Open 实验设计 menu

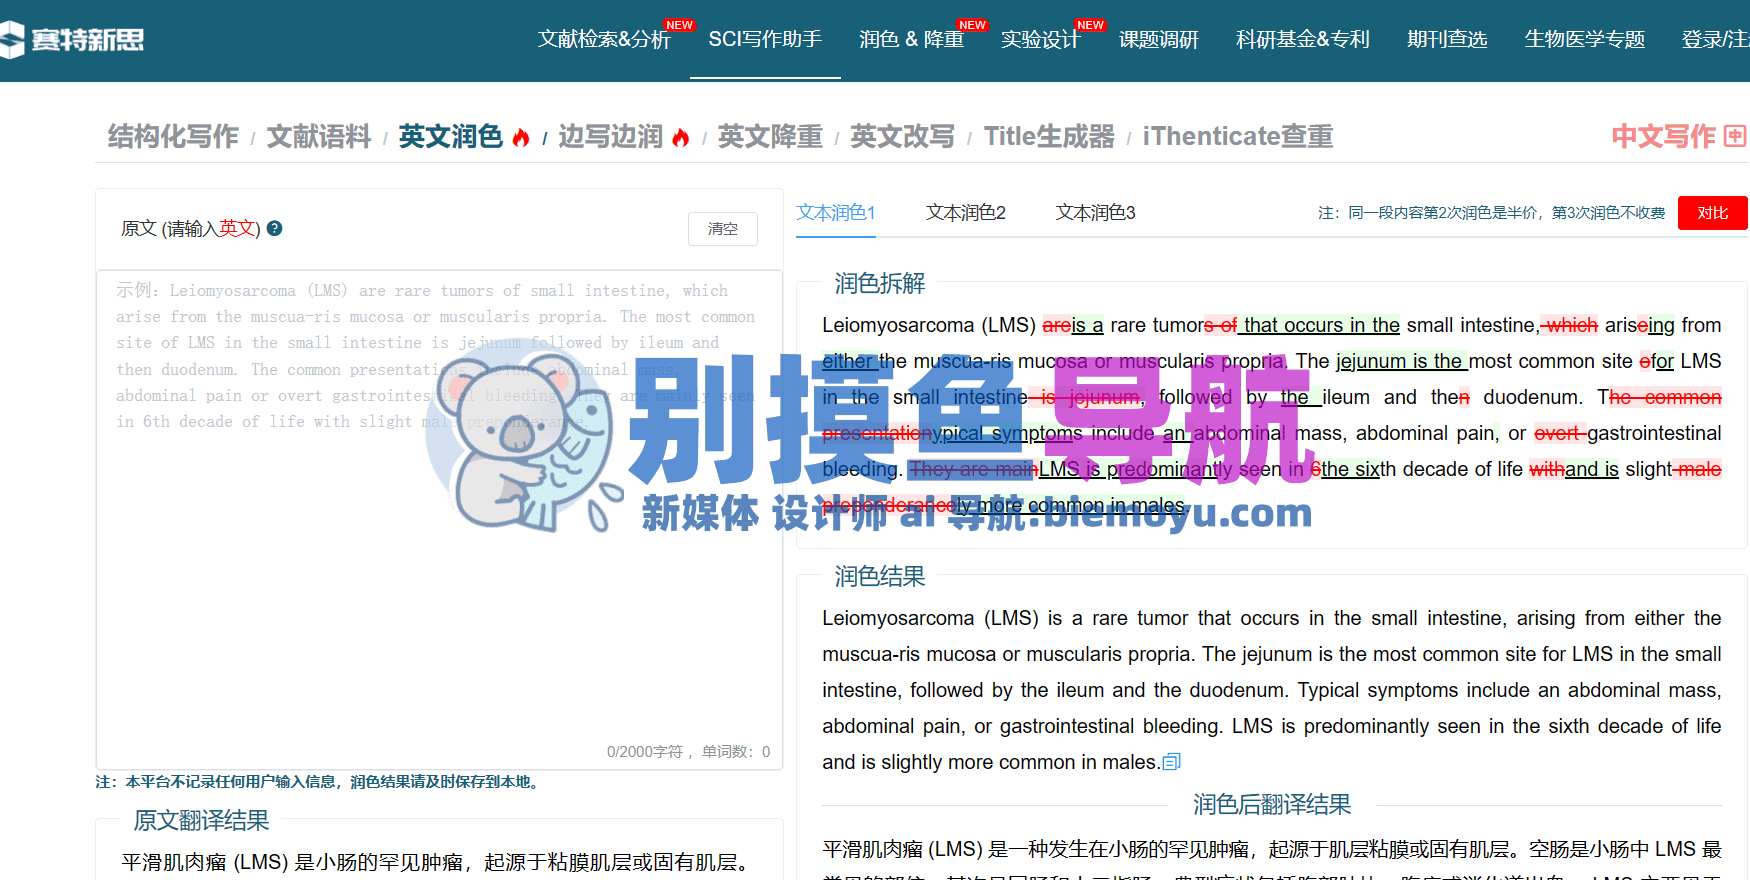pos(1041,39)
